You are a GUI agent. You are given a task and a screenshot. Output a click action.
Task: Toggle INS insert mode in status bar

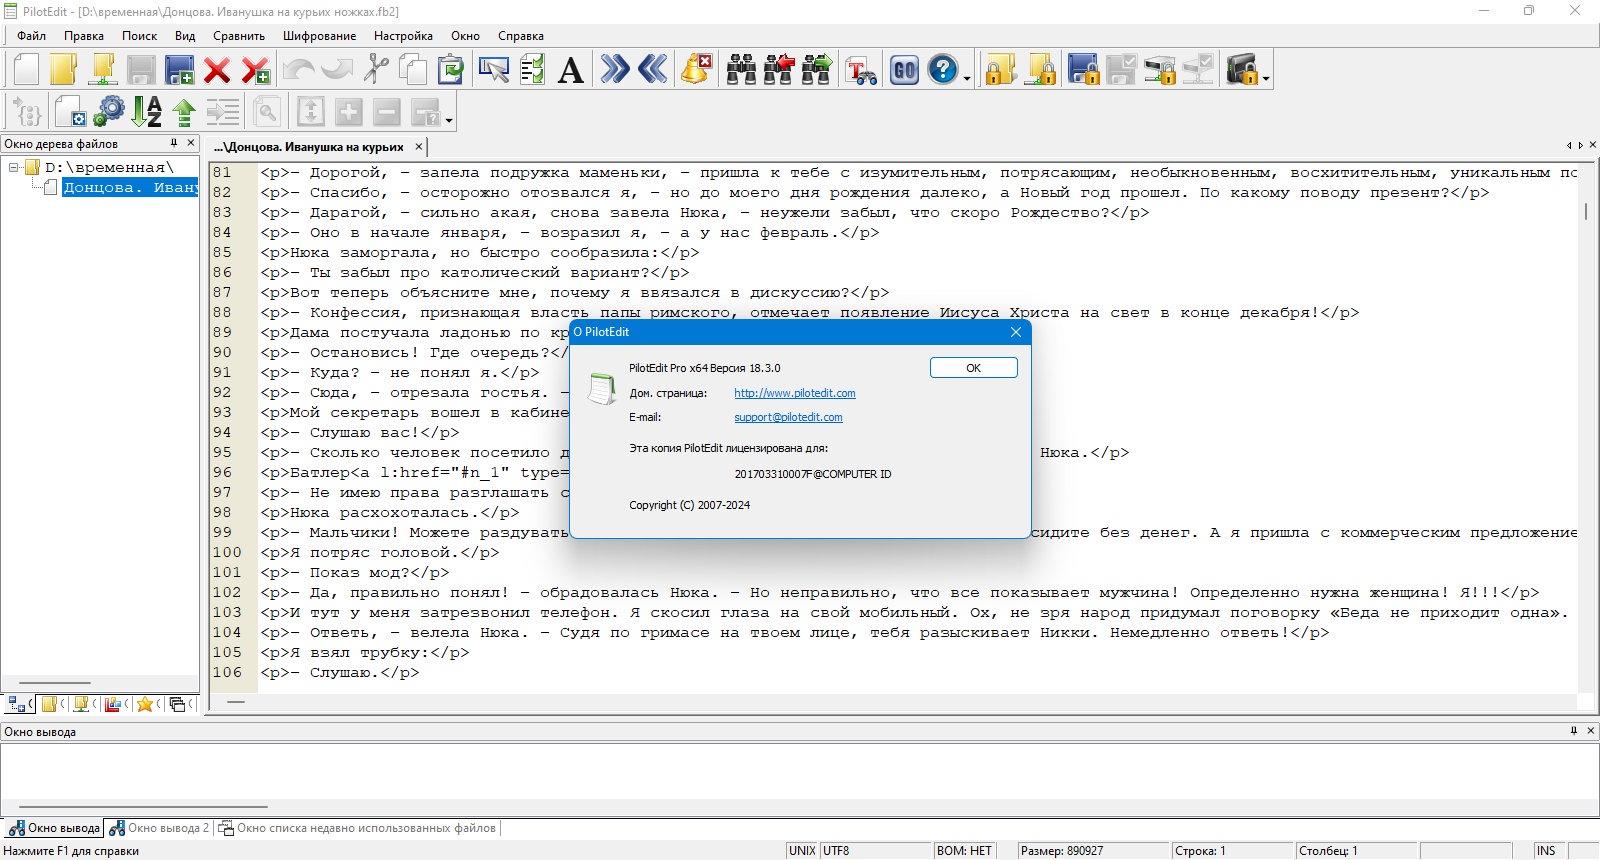tap(1546, 851)
